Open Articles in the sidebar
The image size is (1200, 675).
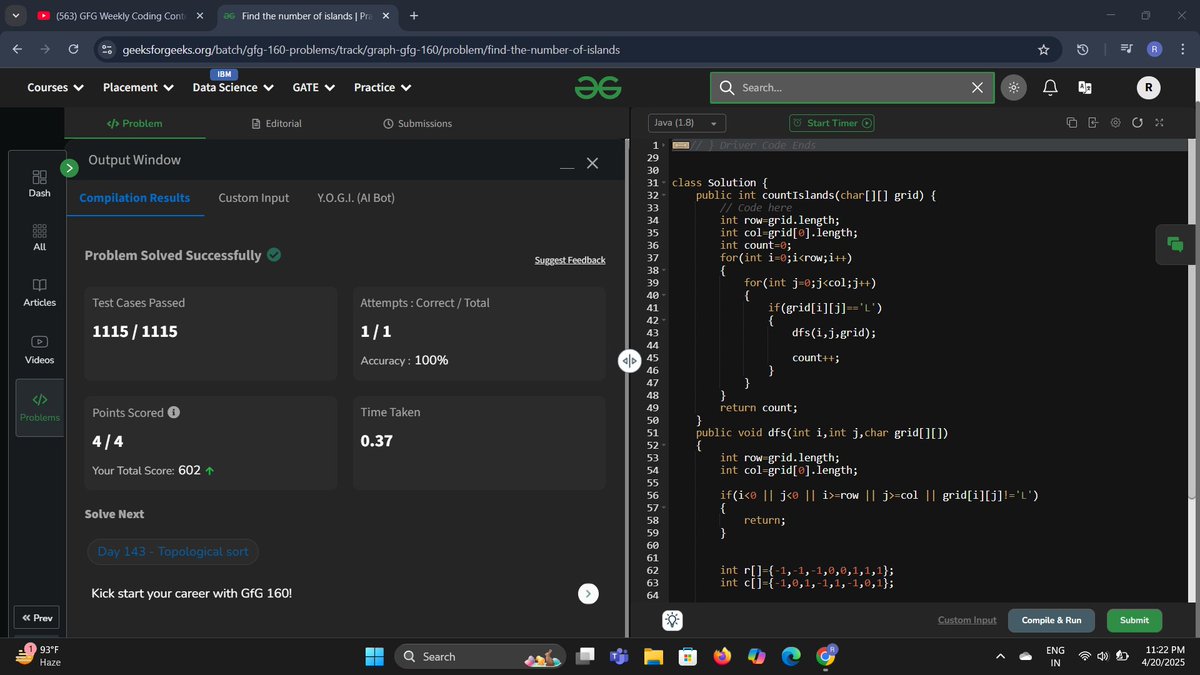[x=39, y=293]
